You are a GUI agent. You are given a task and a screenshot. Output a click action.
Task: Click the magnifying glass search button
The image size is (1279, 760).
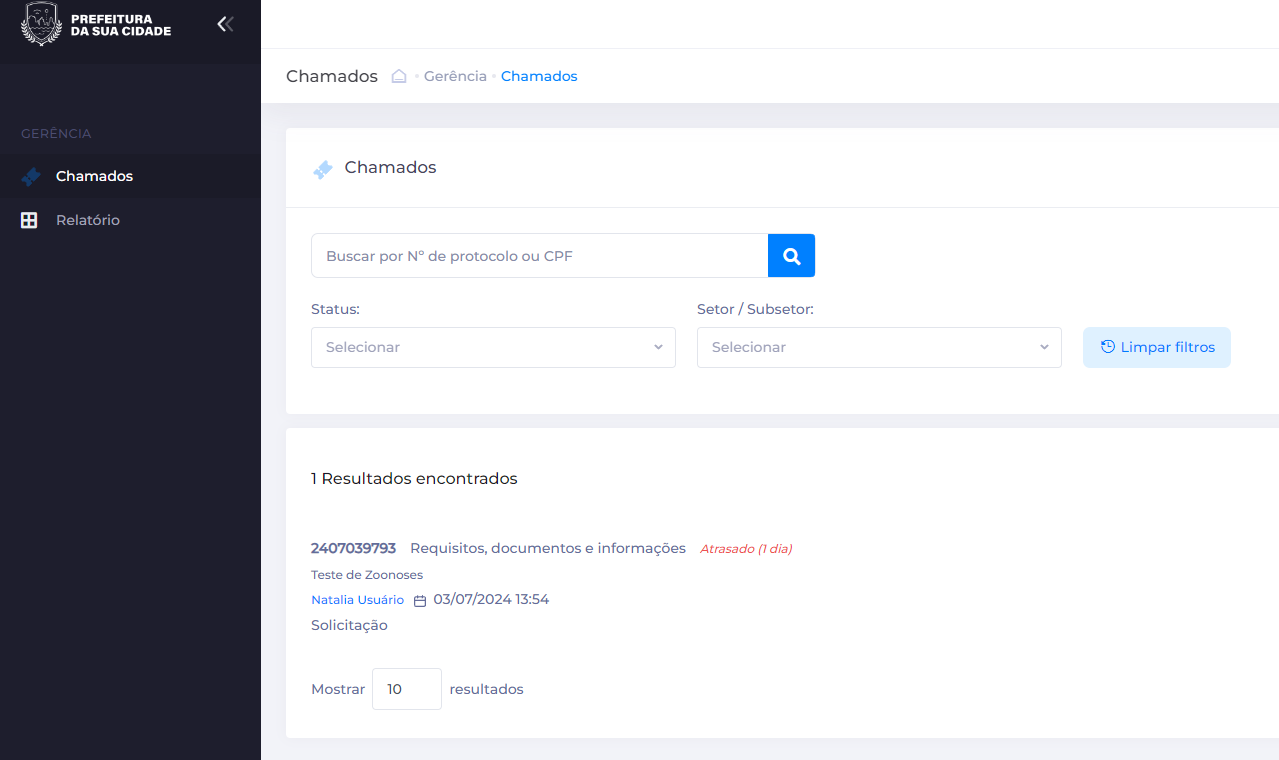tap(791, 256)
